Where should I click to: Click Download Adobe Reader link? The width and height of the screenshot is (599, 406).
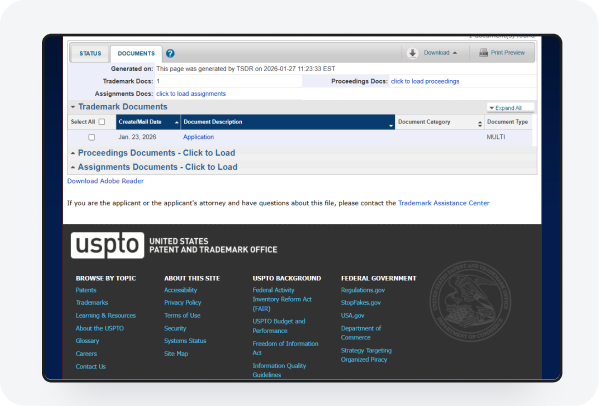105,181
